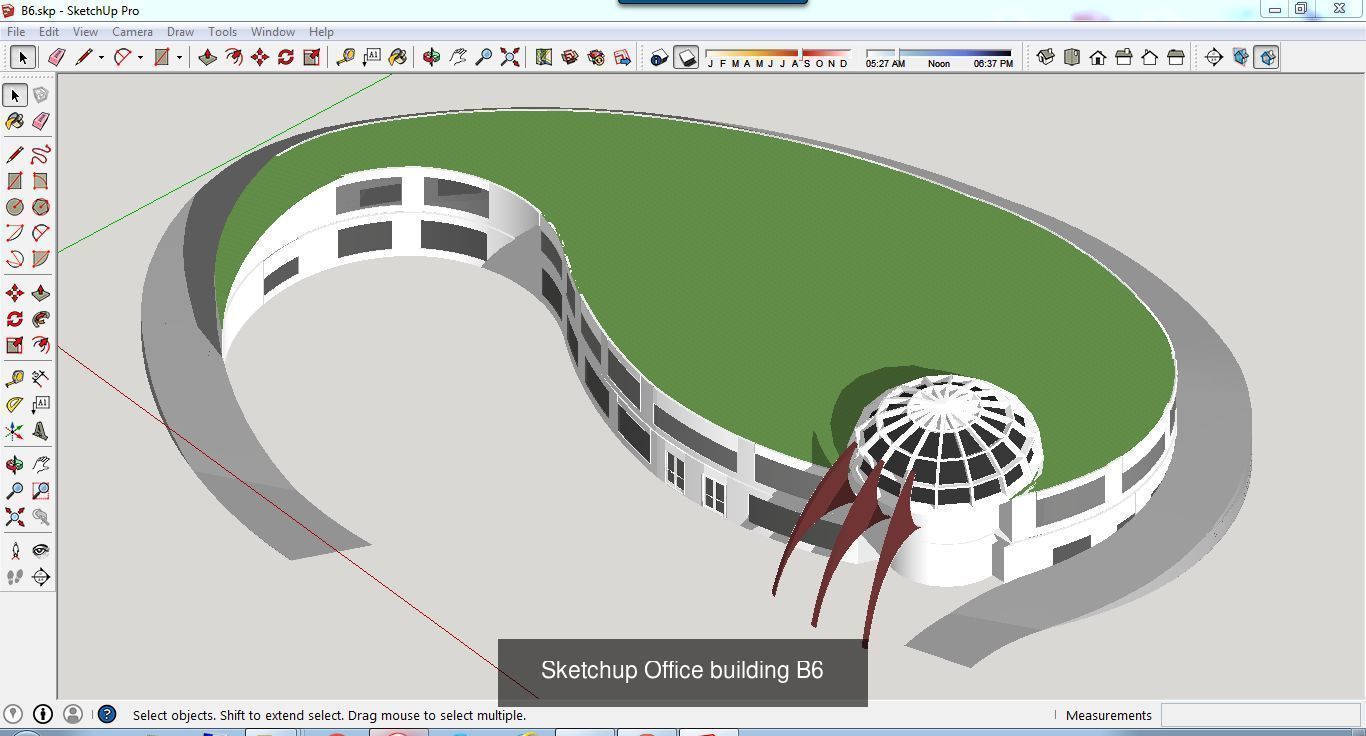Image resolution: width=1366 pixels, height=736 pixels.
Task: Expand the Arc tool dropdown arrow
Action: click(x=140, y=57)
